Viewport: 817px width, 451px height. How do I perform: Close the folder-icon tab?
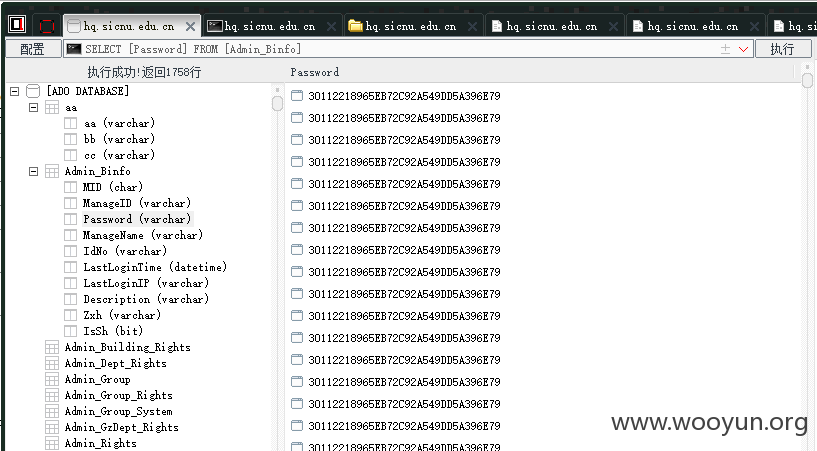[x=473, y=27]
